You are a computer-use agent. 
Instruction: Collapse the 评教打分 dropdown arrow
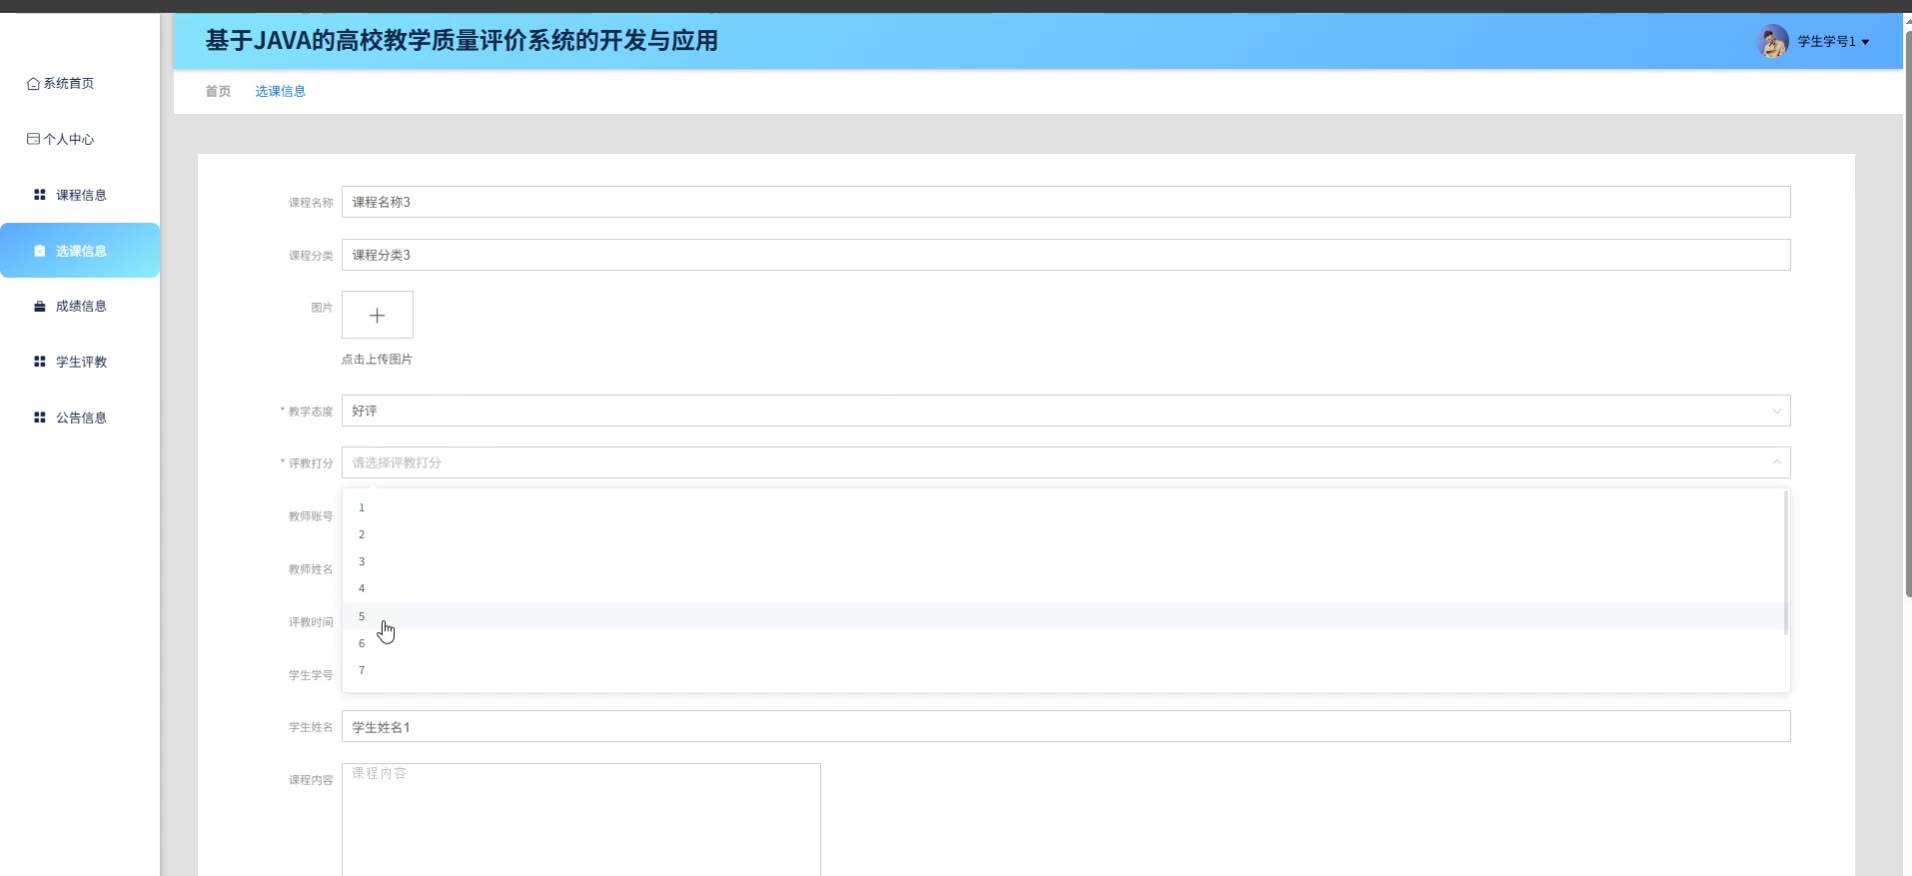click(x=1776, y=462)
